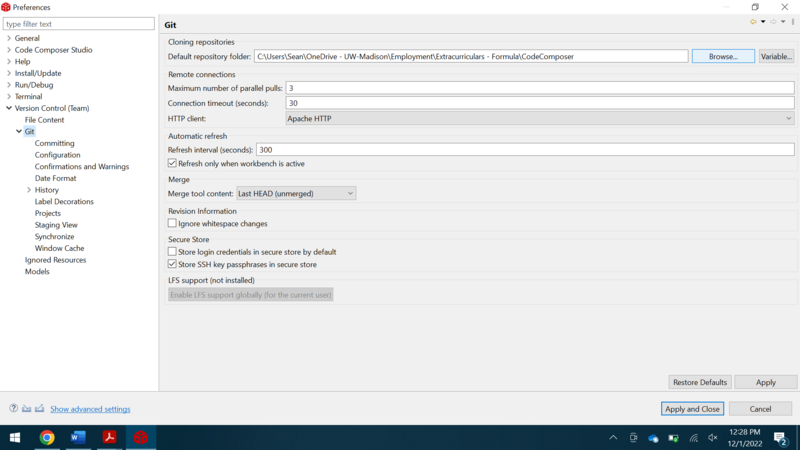Open the Show advanced settings link
The width and height of the screenshot is (800, 450).
click(x=90, y=409)
